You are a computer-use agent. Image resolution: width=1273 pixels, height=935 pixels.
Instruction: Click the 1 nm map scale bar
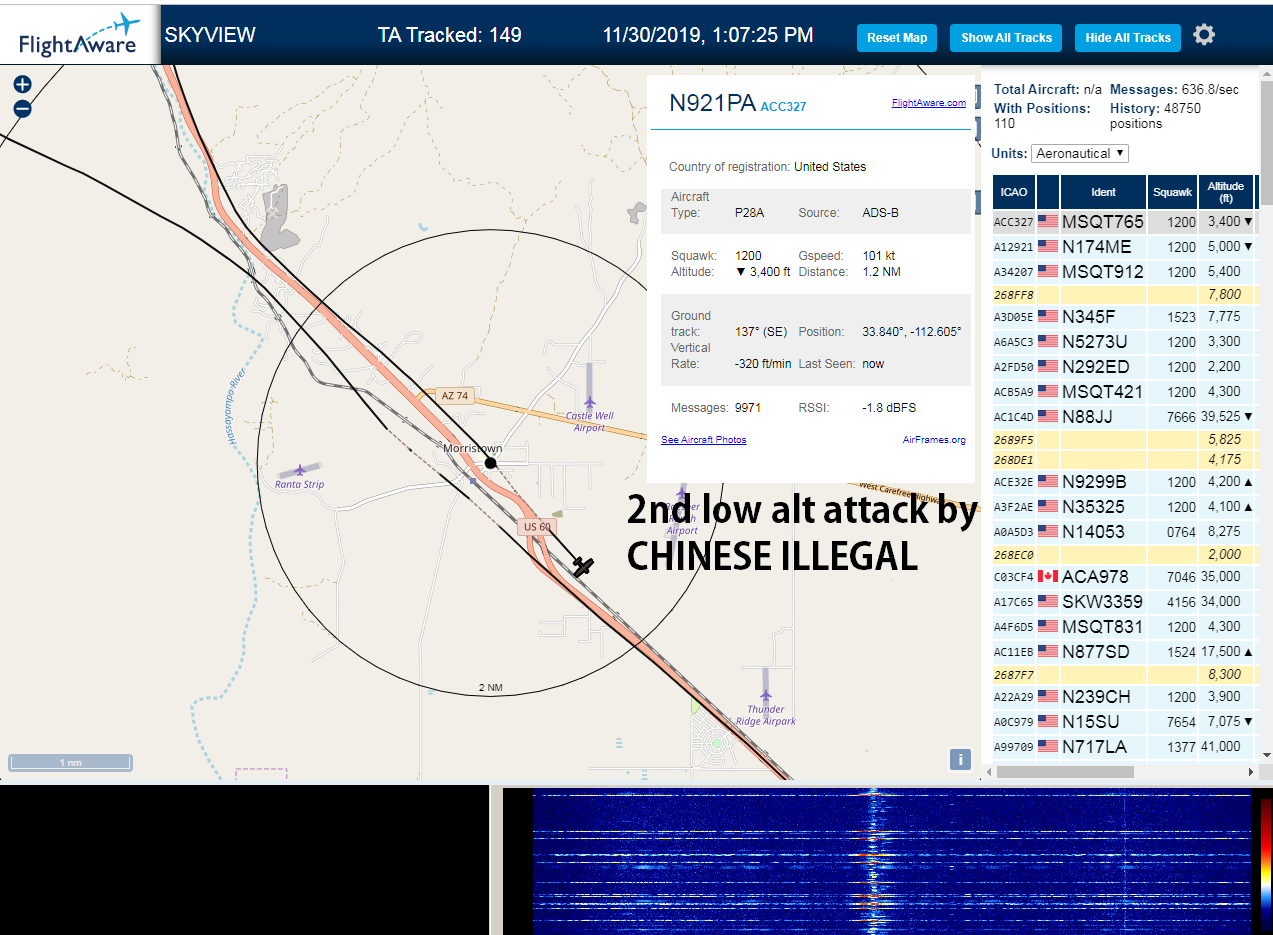(70, 762)
